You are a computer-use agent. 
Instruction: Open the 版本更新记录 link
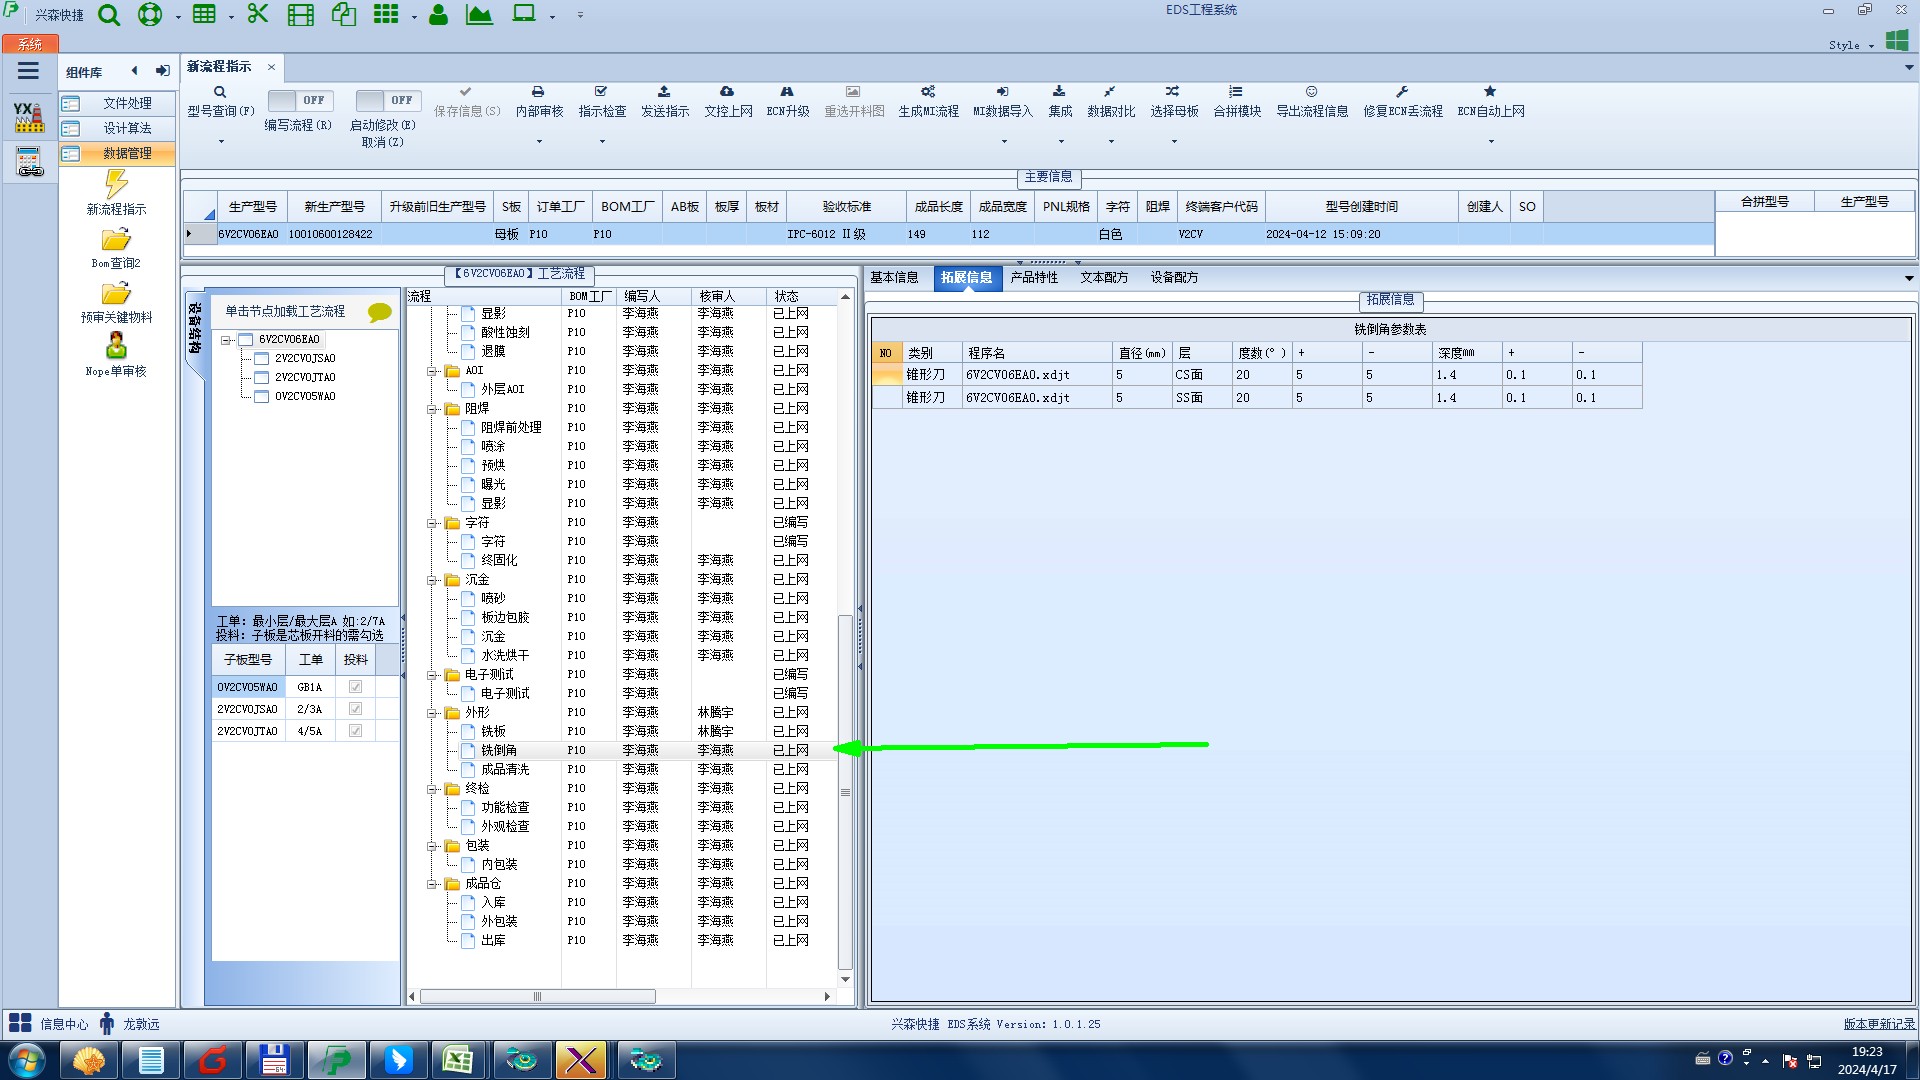pos(1878,1024)
